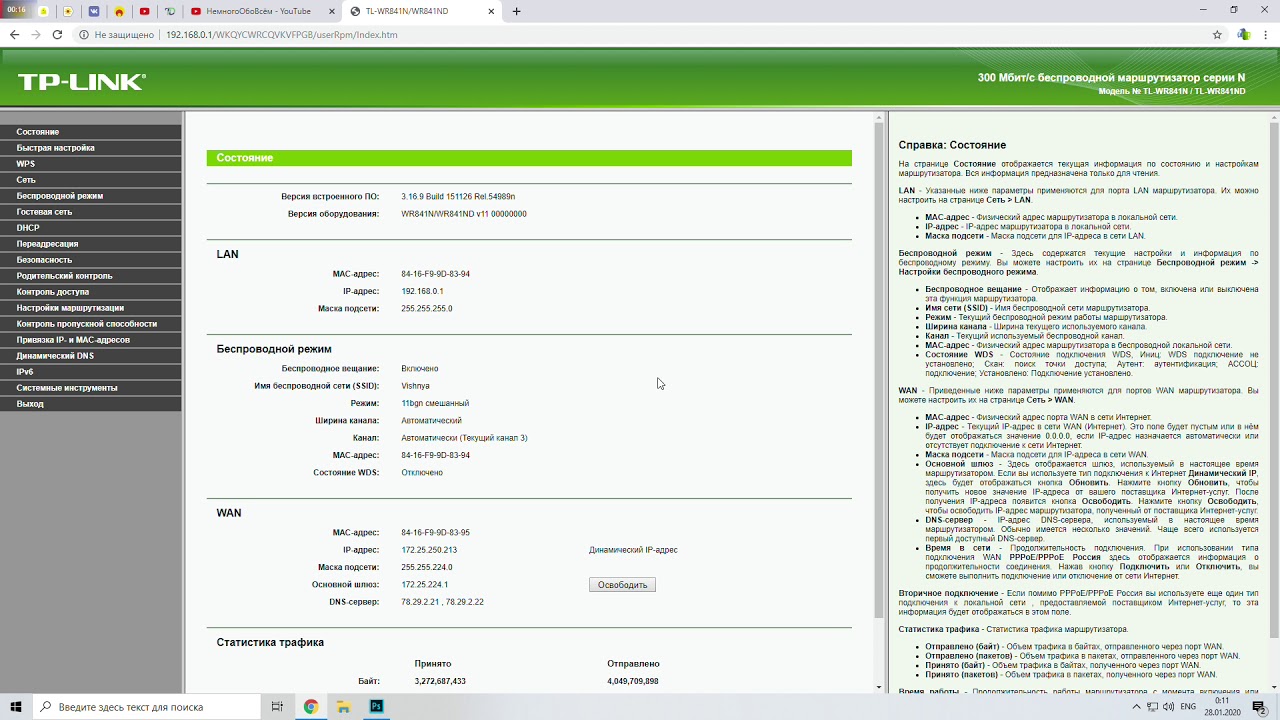Click the TP-LINK logo
The image size is (1280, 720).
pyautogui.click(x=81, y=82)
